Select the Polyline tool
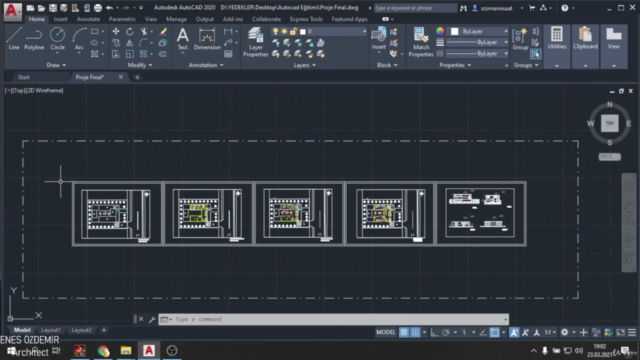 tap(34, 39)
